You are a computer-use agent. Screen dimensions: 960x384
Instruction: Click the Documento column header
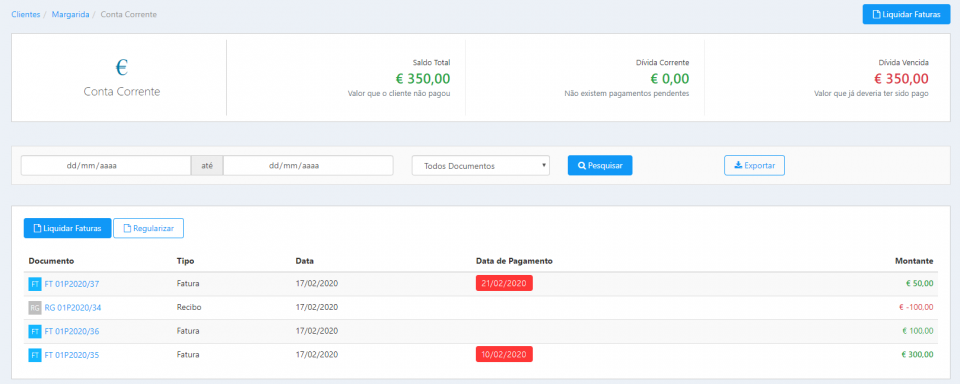point(51,261)
